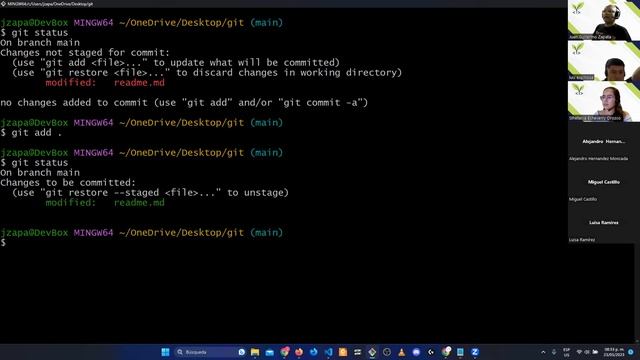Open Visual Studio Code from taskbar
Screen dimensions: 640x360
coord(329,352)
